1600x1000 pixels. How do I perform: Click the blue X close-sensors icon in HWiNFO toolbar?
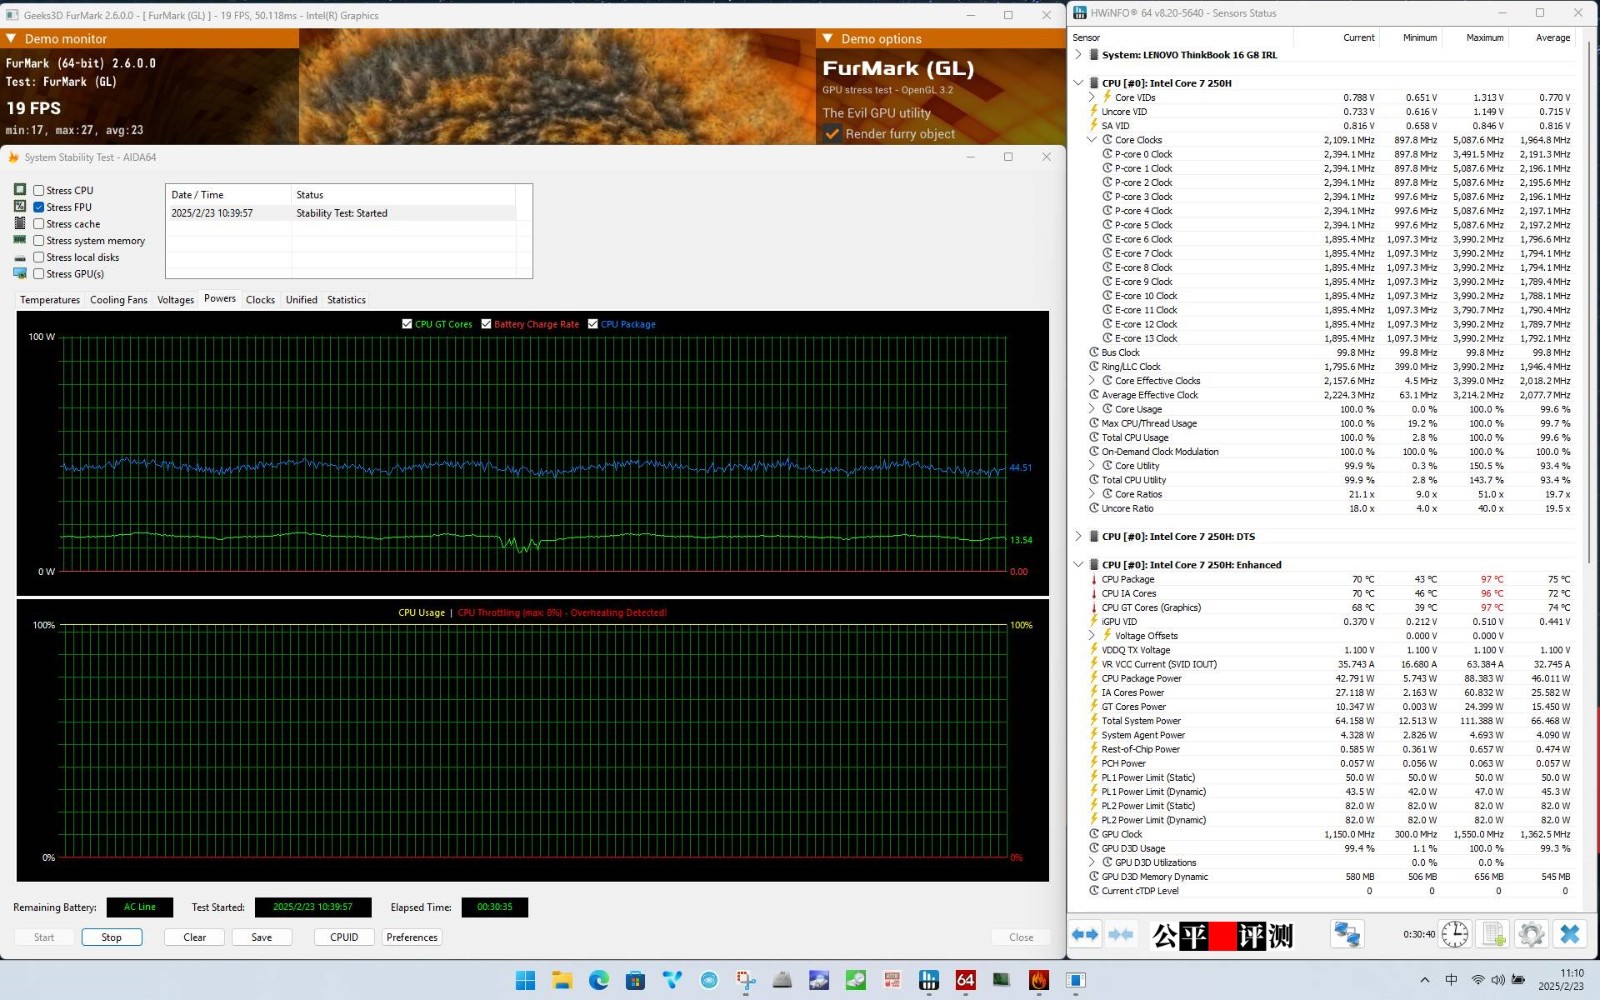click(1570, 934)
